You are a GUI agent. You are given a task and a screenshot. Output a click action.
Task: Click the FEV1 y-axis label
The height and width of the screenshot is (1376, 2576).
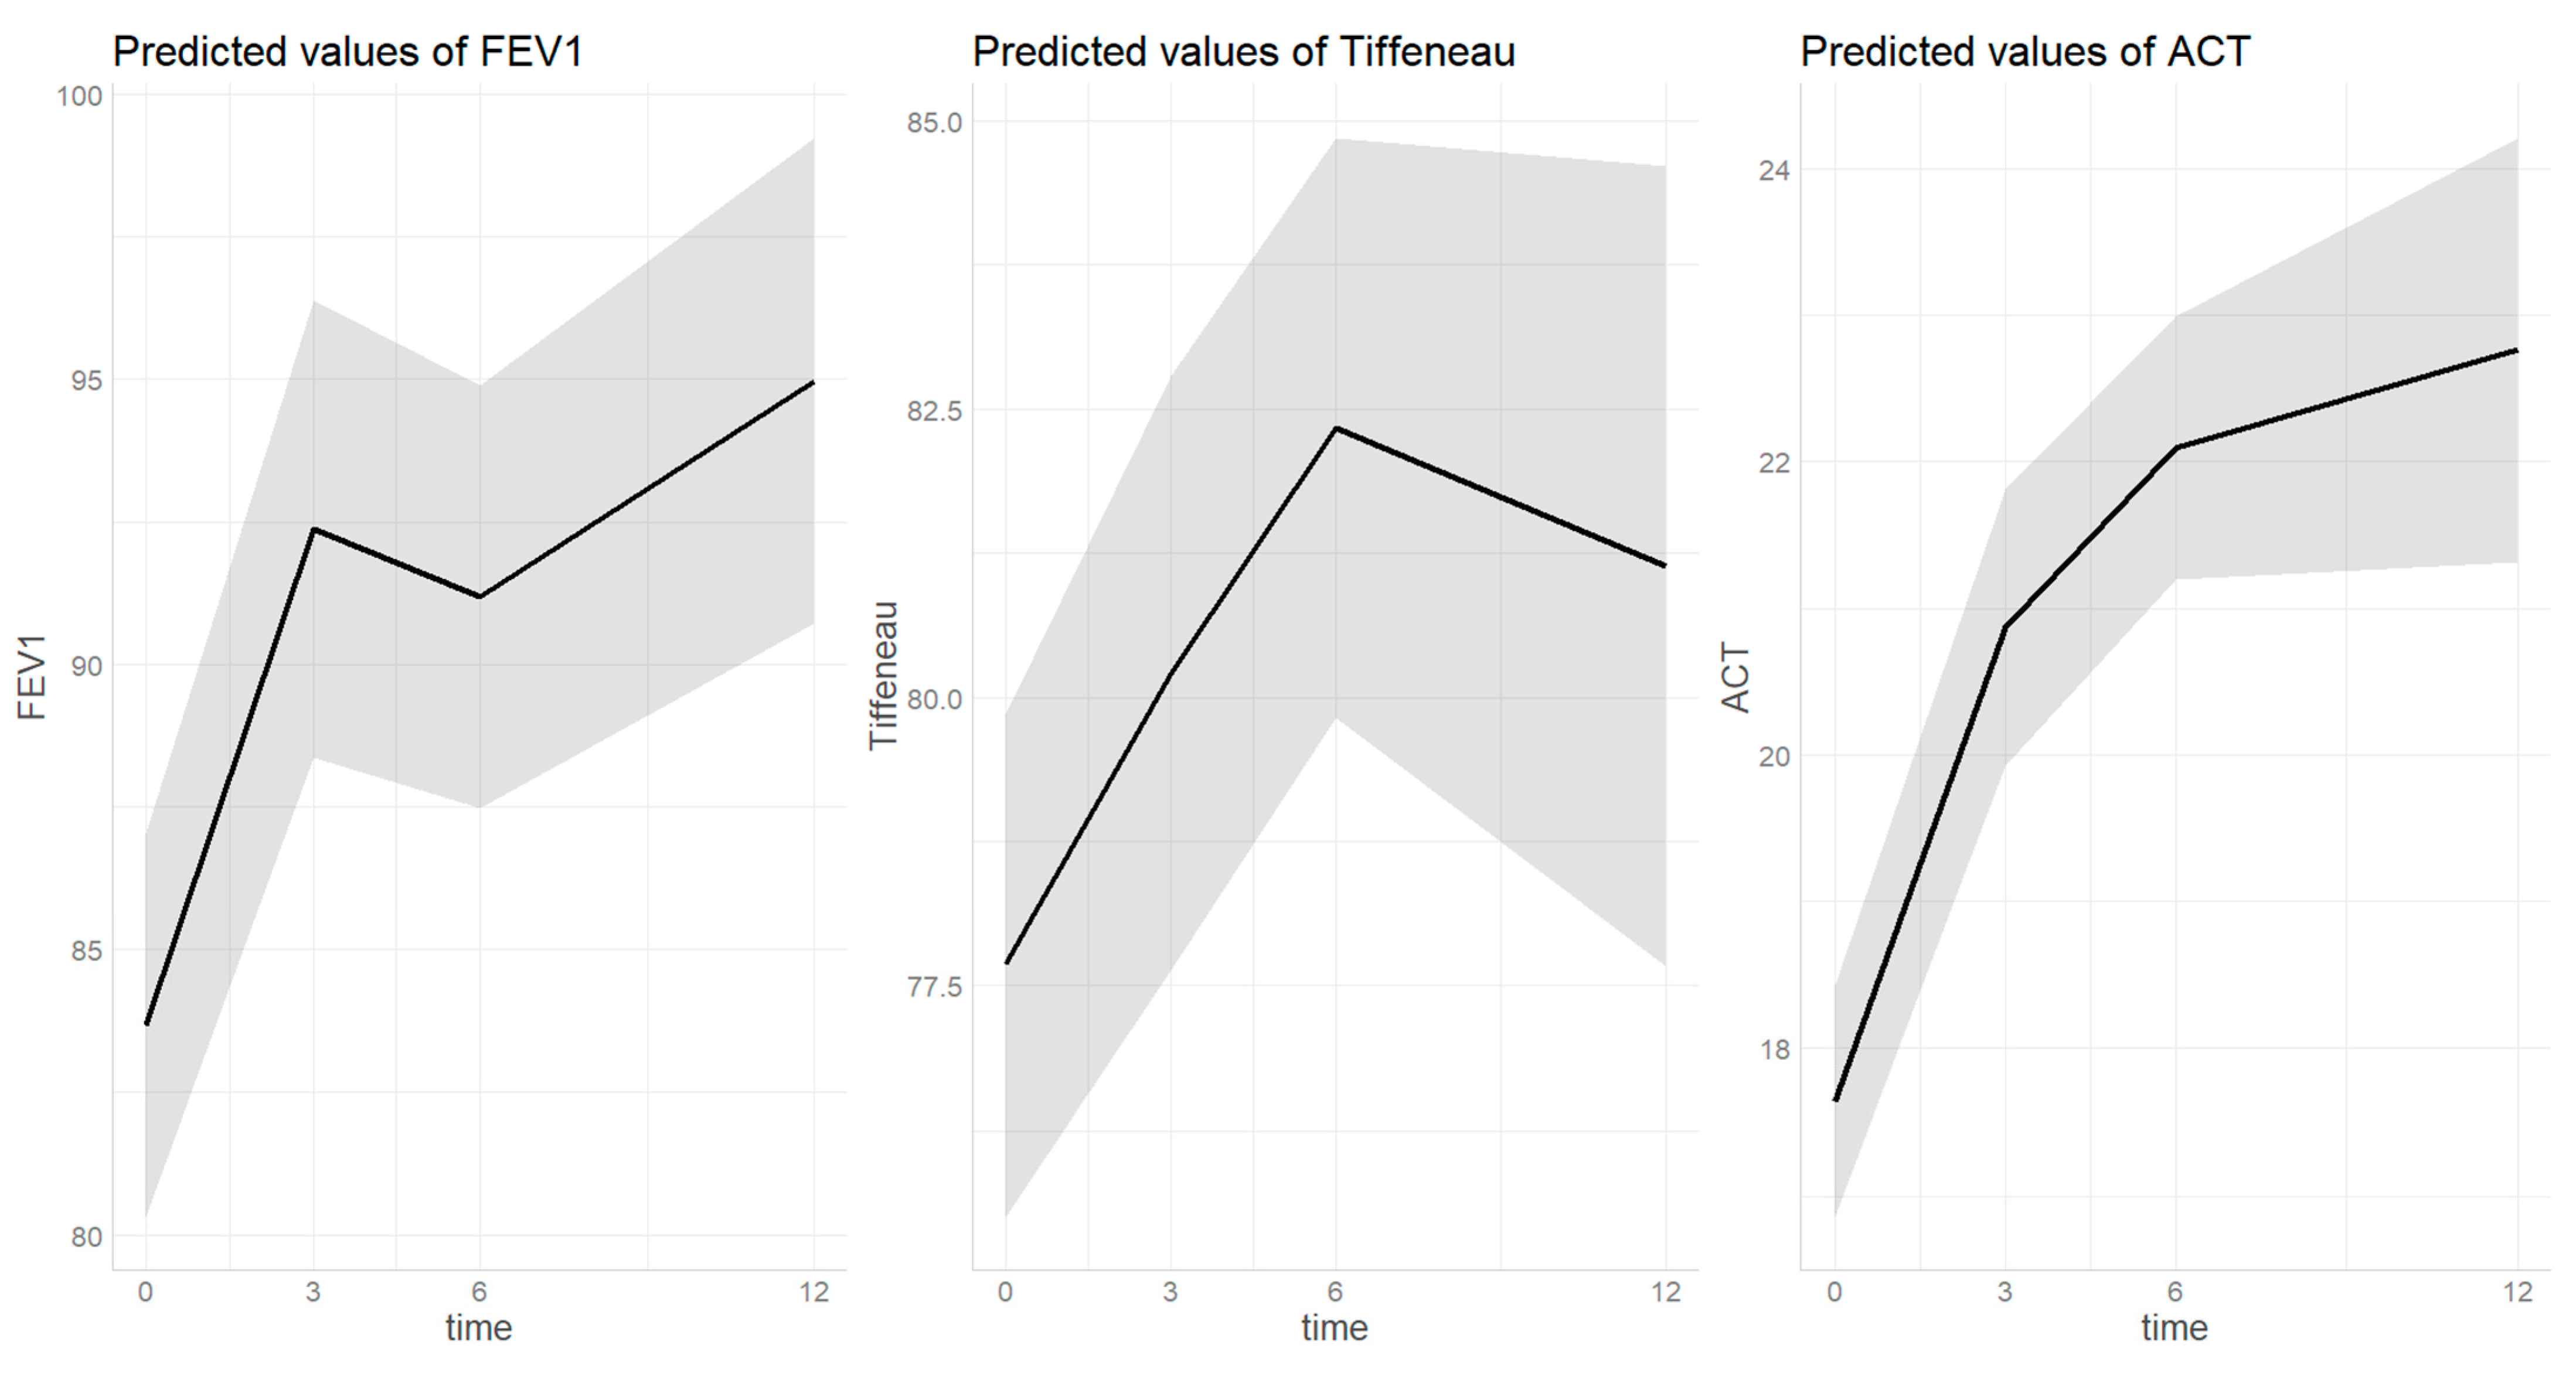[32, 677]
